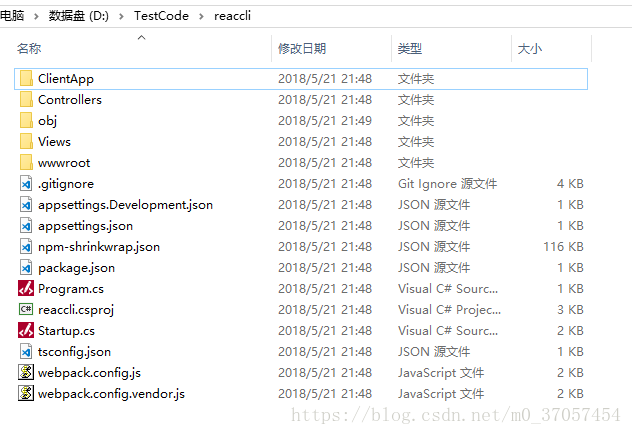This screenshot has height=435, width=632.
Task: Click the JavaScript 文件 type of webpack.config.vendor.js
Action: (x=441, y=393)
